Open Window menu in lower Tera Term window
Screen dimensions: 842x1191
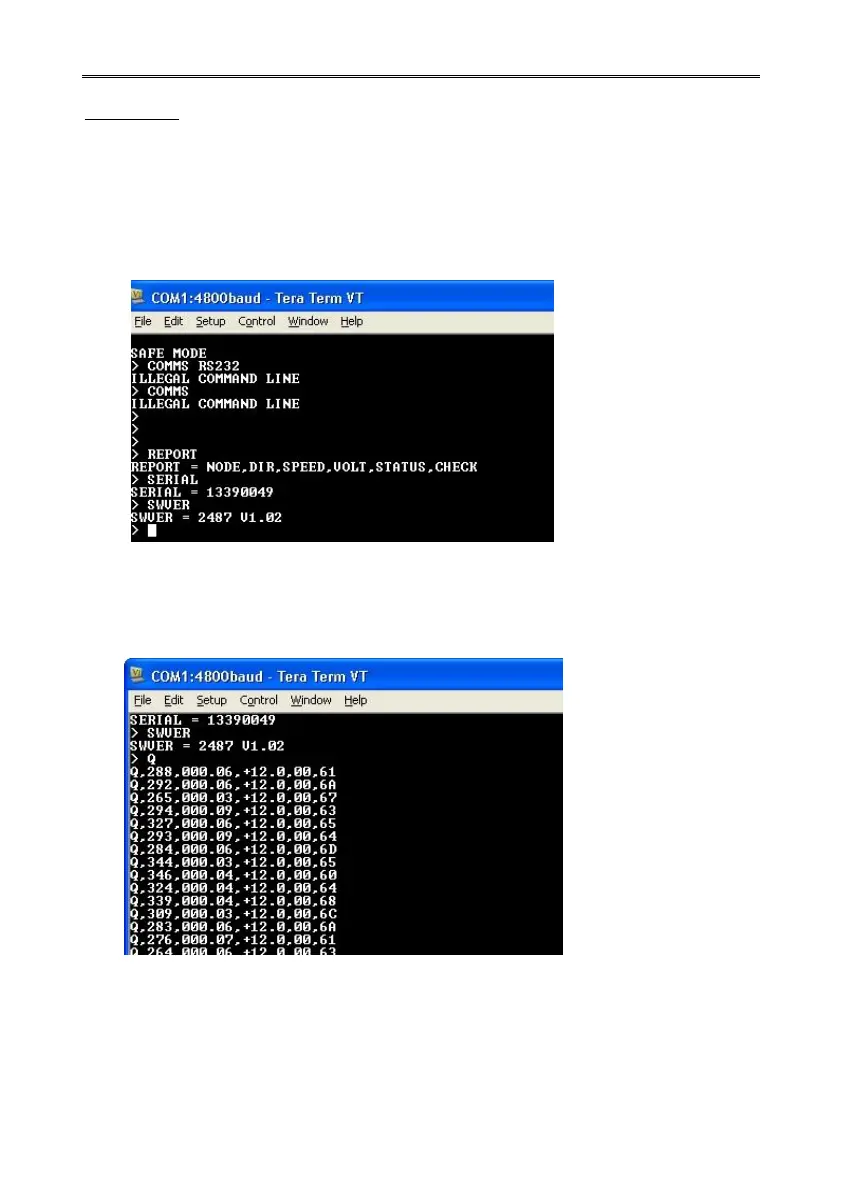[x=311, y=700]
